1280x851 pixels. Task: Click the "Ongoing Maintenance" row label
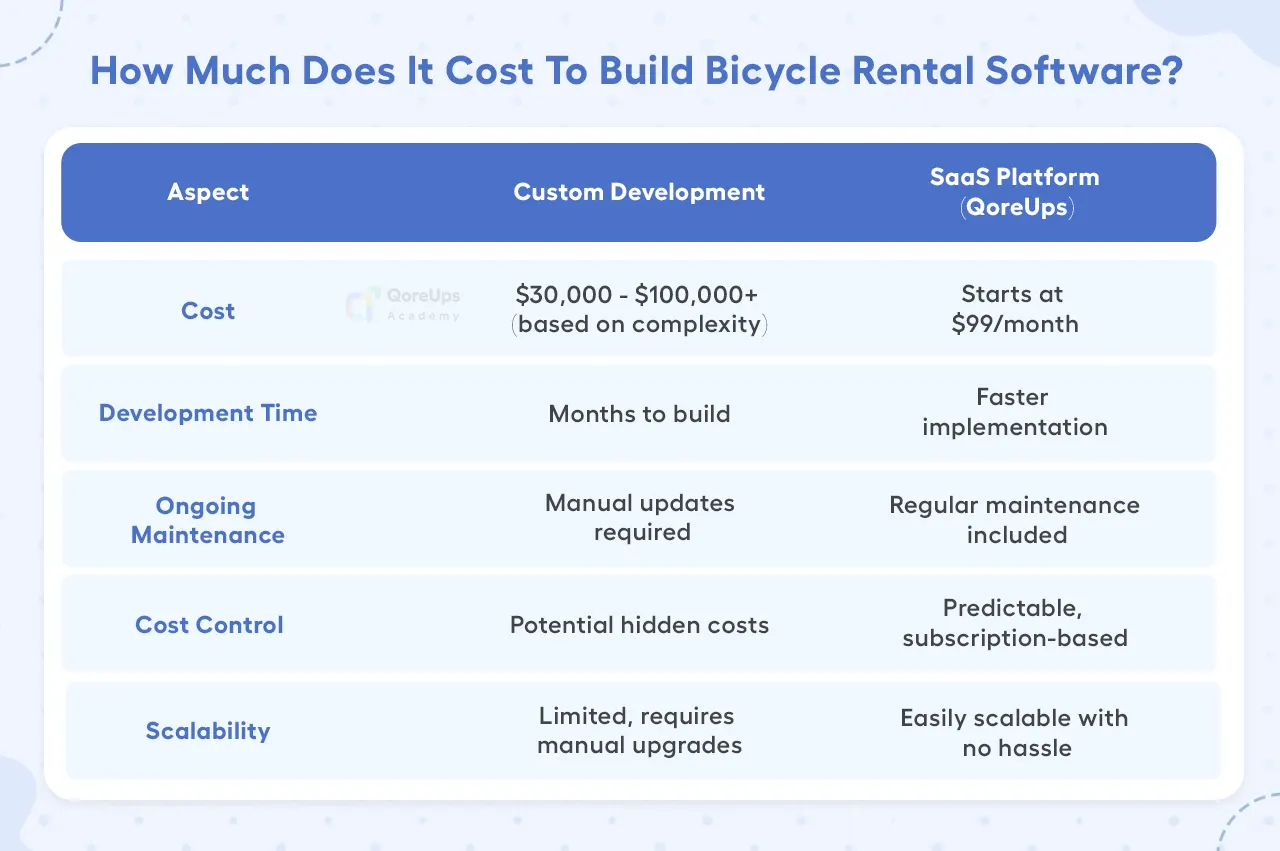tap(208, 520)
